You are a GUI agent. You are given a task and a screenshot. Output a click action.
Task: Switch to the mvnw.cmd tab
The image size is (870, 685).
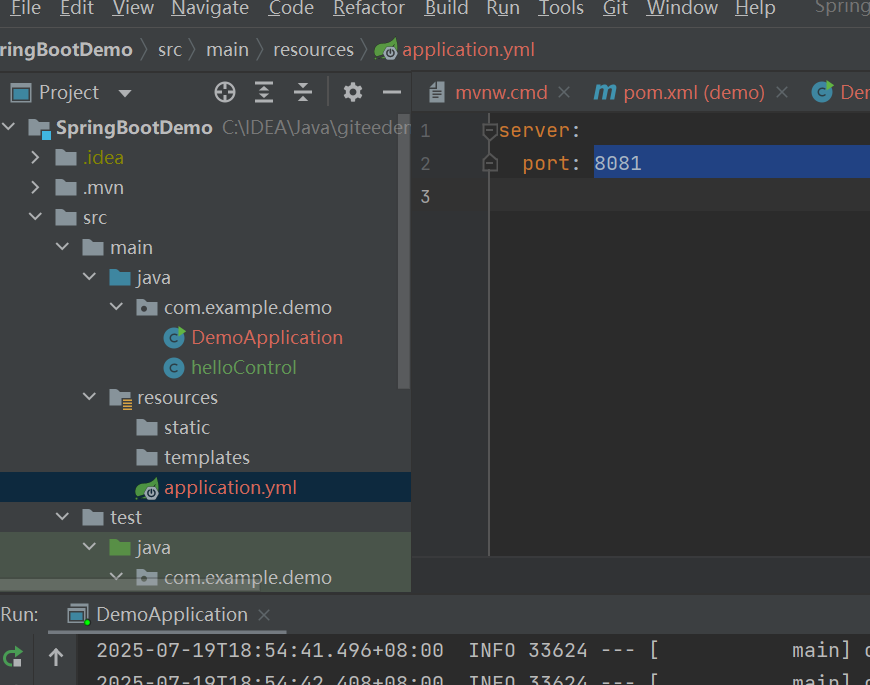coord(501,92)
